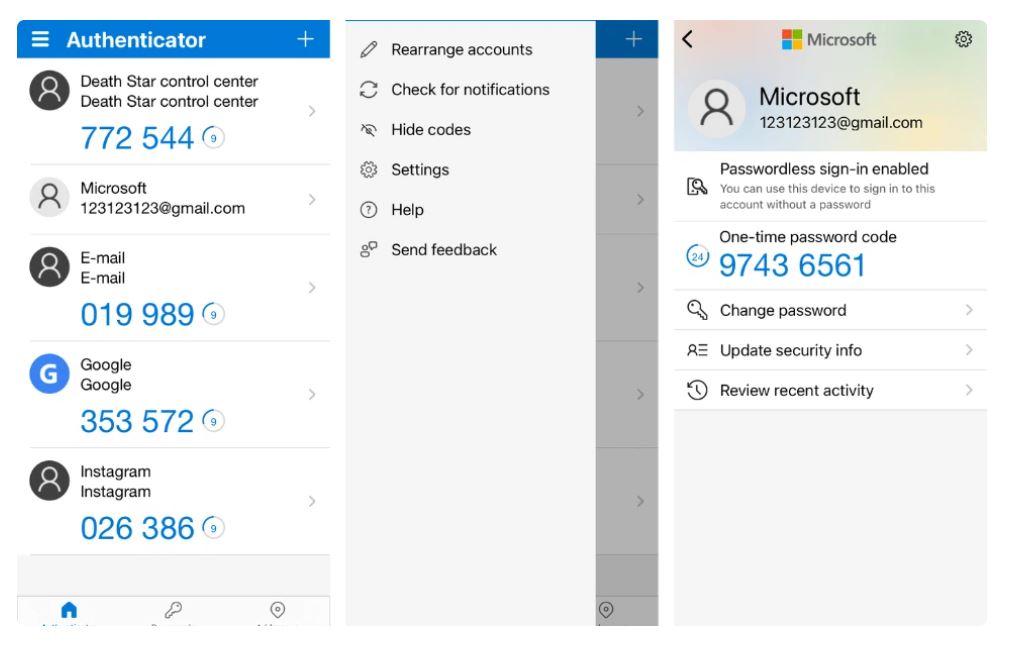1011x646 pixels.
Task: Expand Review recent activity chevron
Action: point(969,390)
